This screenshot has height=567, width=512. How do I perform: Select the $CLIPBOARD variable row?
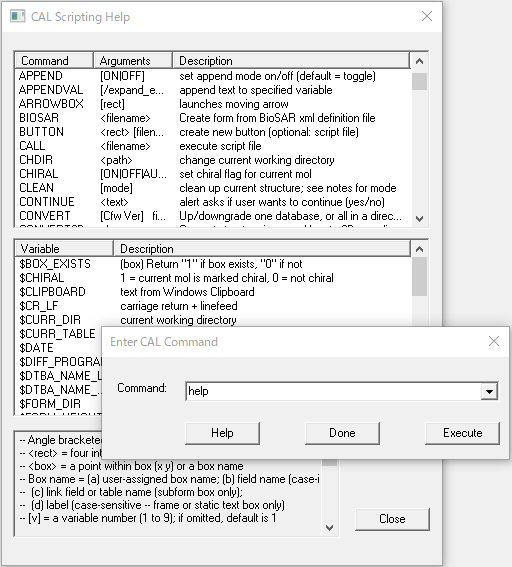coord(213,292)
